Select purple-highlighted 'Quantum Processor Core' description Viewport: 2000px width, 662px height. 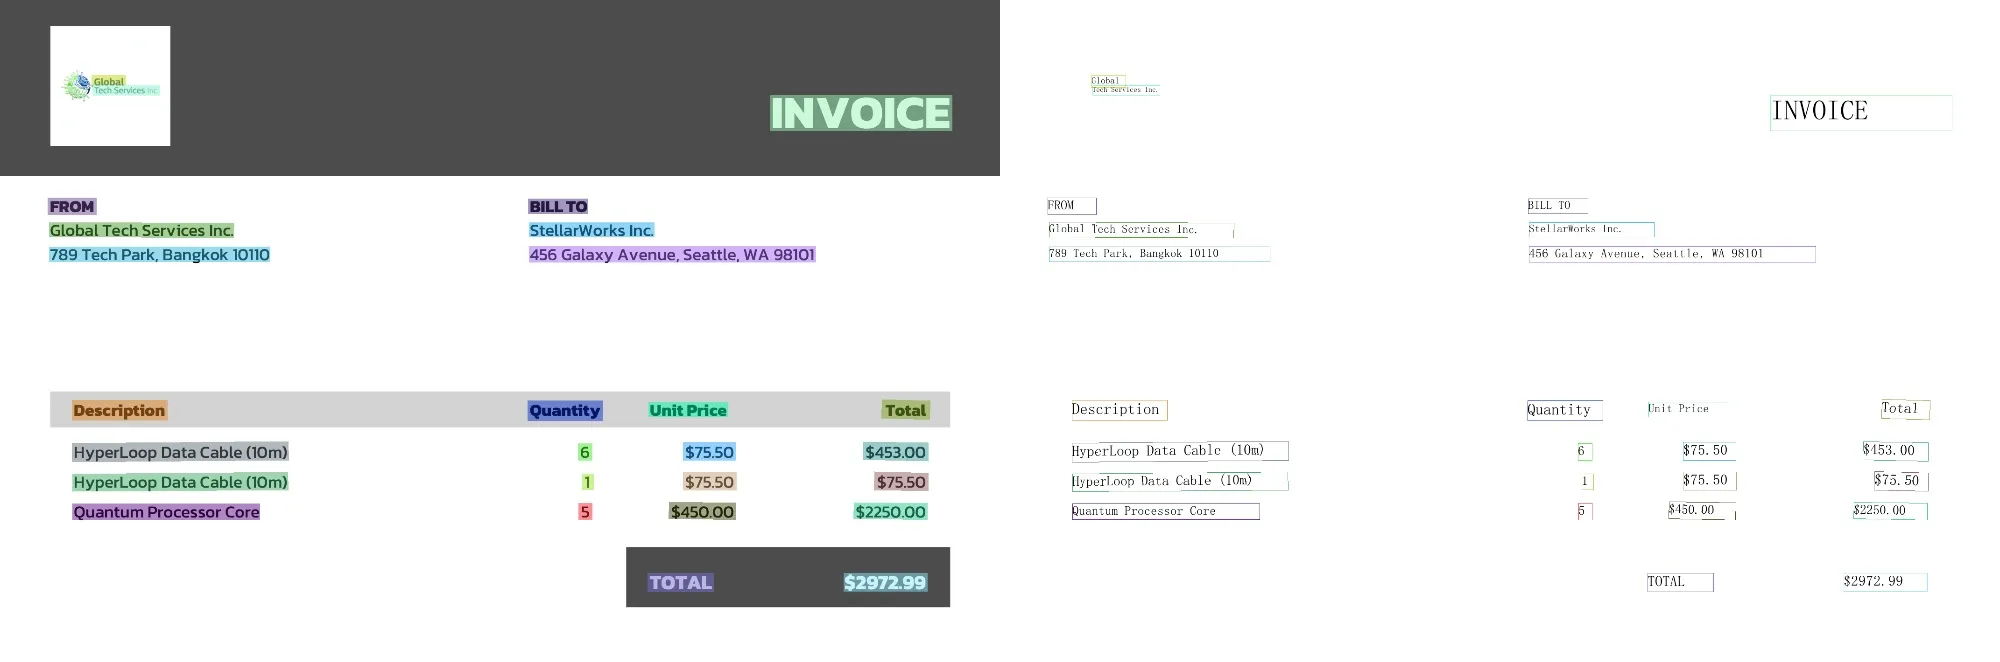166,512
